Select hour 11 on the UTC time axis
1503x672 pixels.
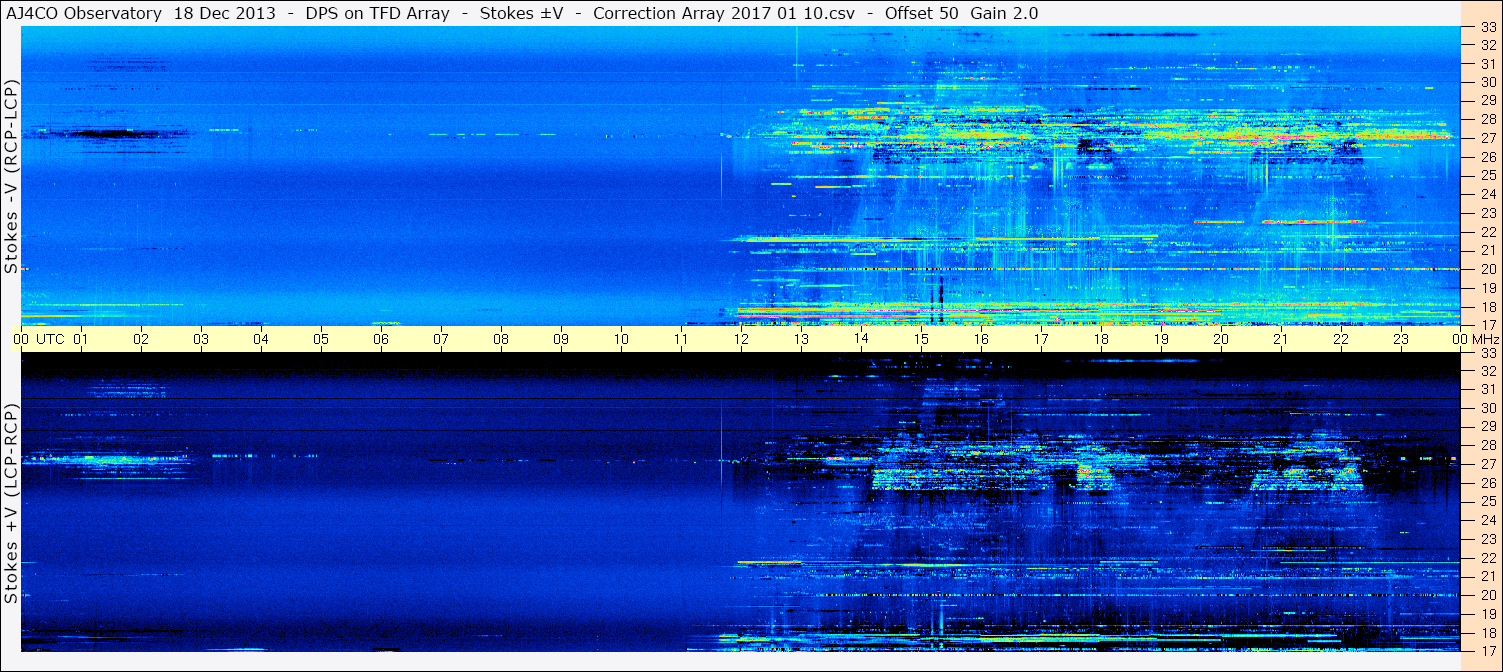681,339
